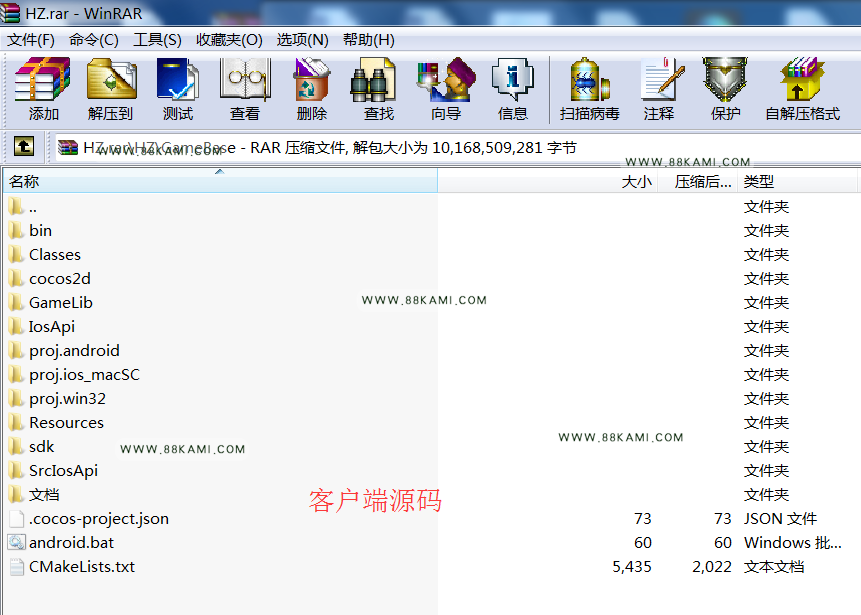Open the Tools (工具) menu
861x615 pixels.
(x=158, y=40)
